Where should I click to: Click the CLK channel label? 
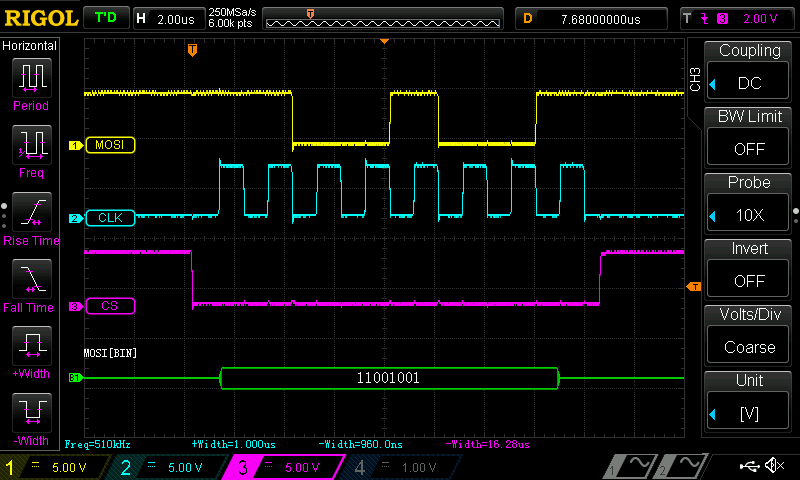coord(110,218)
